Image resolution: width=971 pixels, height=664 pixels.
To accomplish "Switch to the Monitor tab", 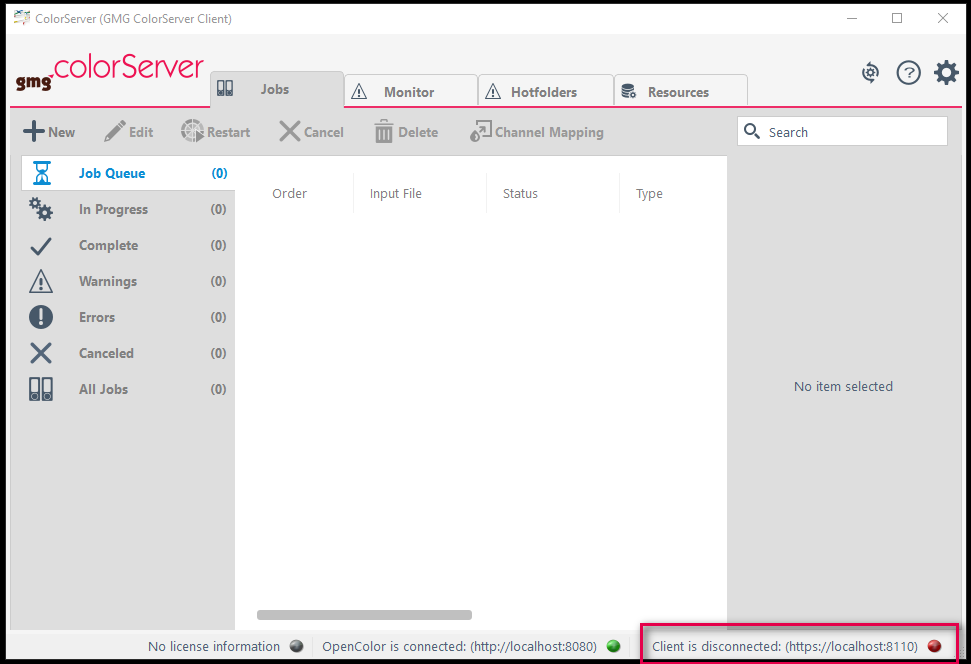I will point(411,92).
